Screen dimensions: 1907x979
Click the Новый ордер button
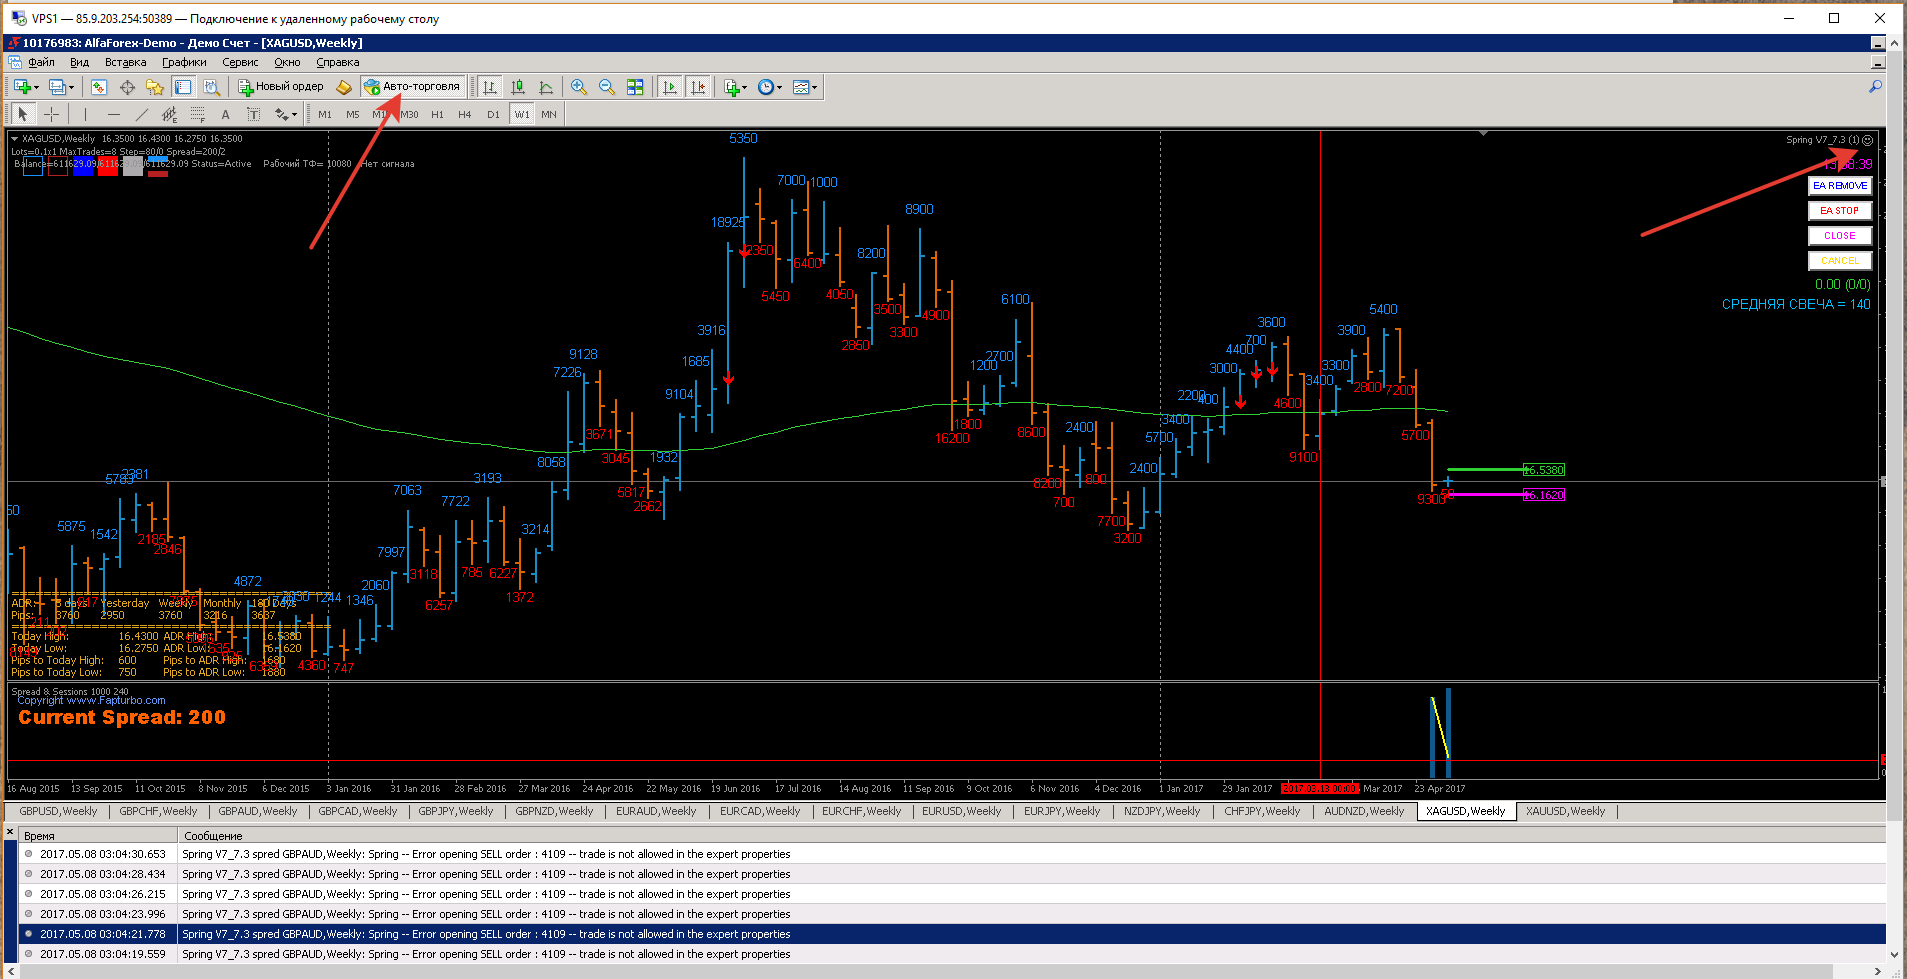coord(280,87)
